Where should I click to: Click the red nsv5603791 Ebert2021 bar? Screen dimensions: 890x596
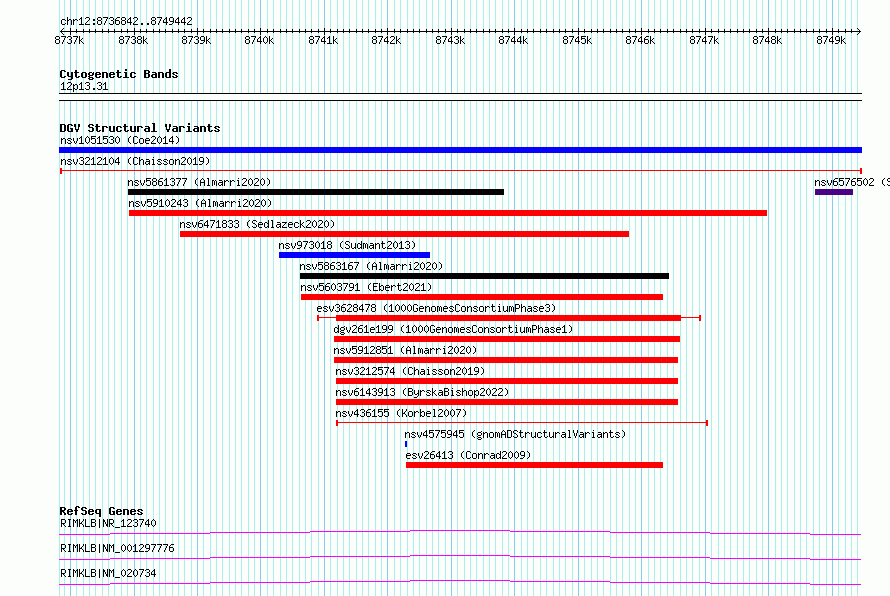click(x=482, y=297)
